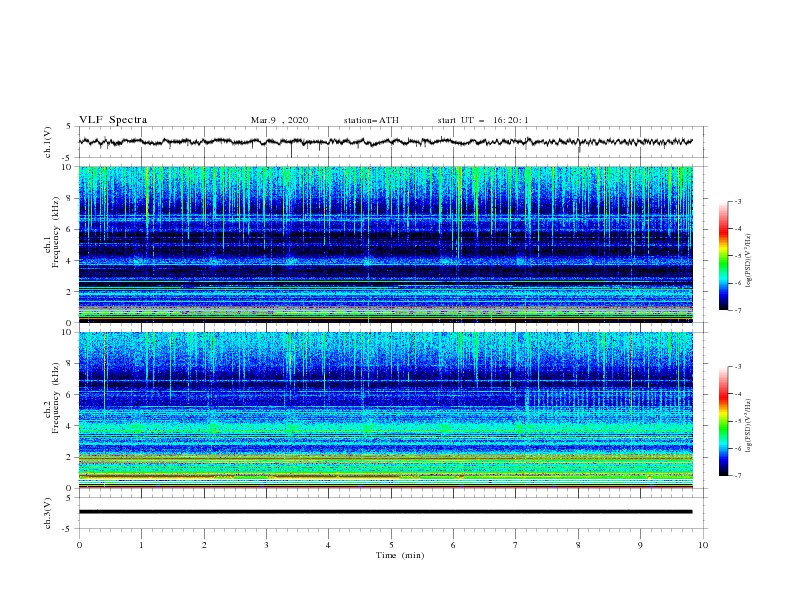Click inside the ch.2 spectrogram panel
This screenshot has height=612, width=792.
(385, 410)
